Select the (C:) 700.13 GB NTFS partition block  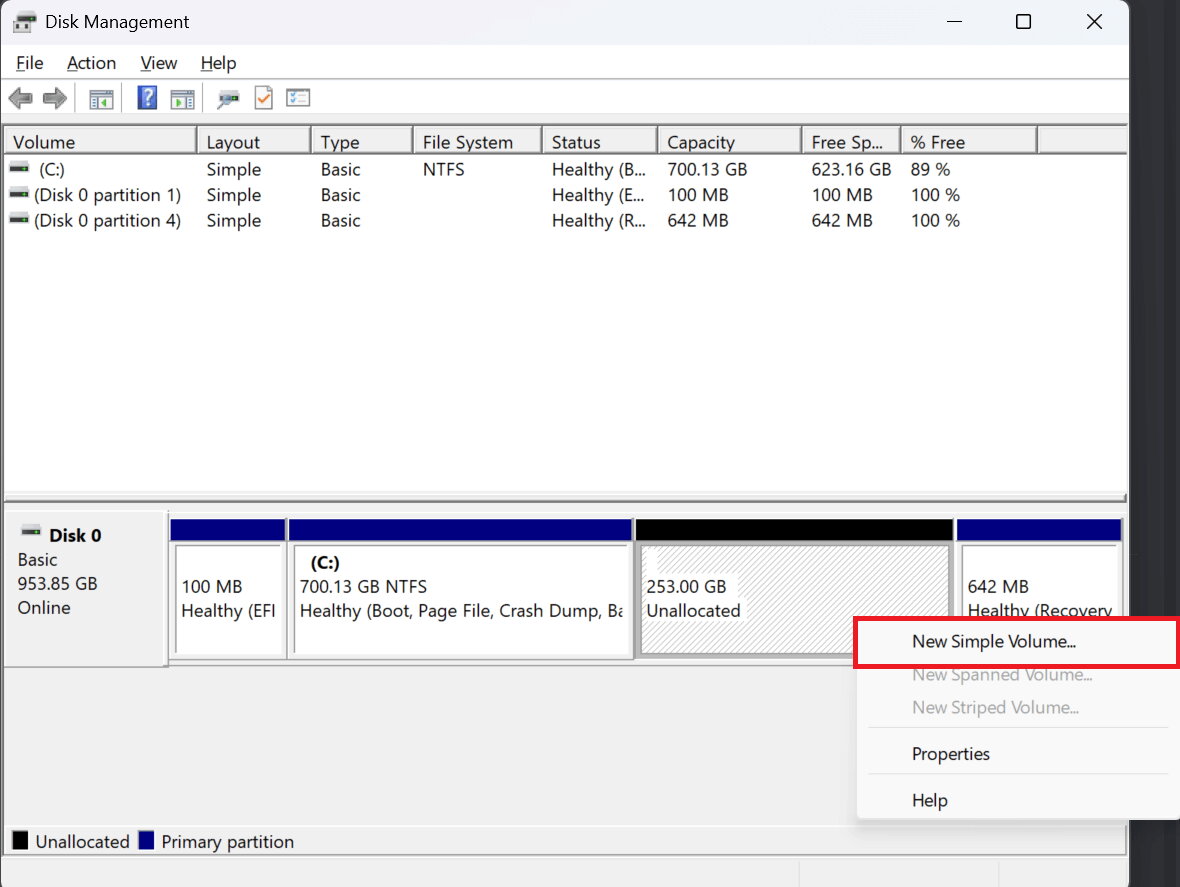click(461, 588)
